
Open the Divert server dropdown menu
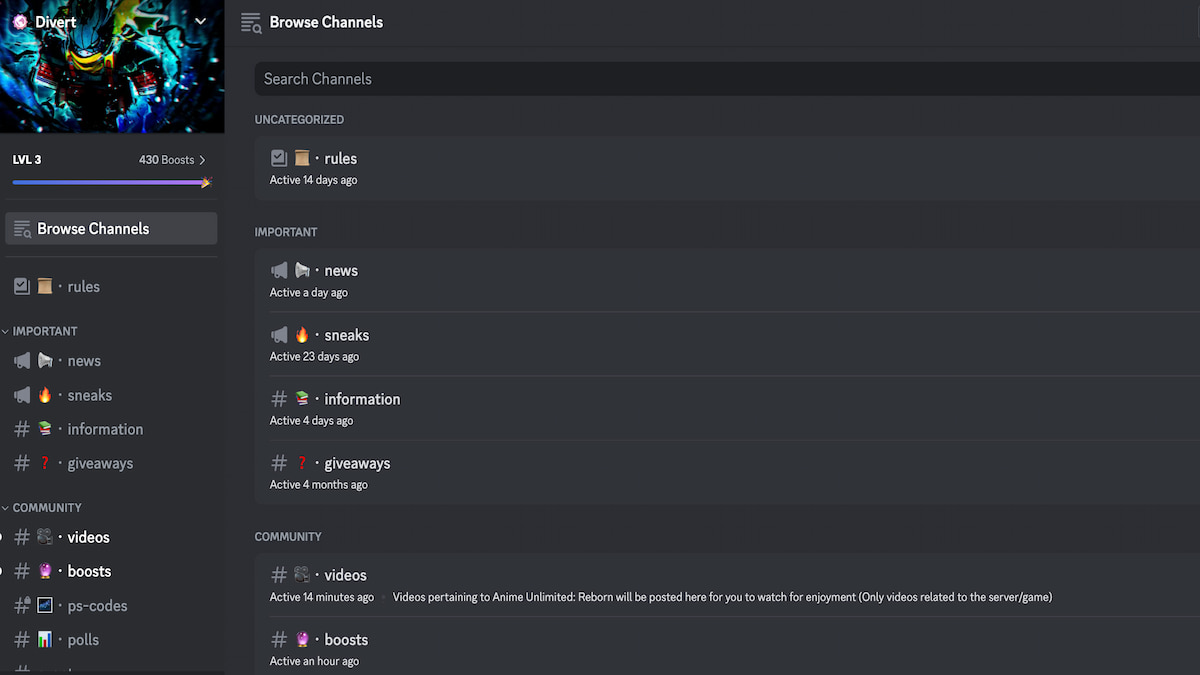200,20
